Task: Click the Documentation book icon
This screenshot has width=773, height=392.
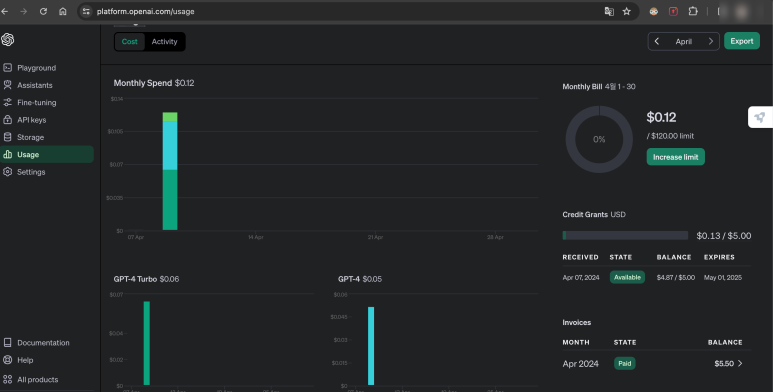Action: (x=7, y=342)
